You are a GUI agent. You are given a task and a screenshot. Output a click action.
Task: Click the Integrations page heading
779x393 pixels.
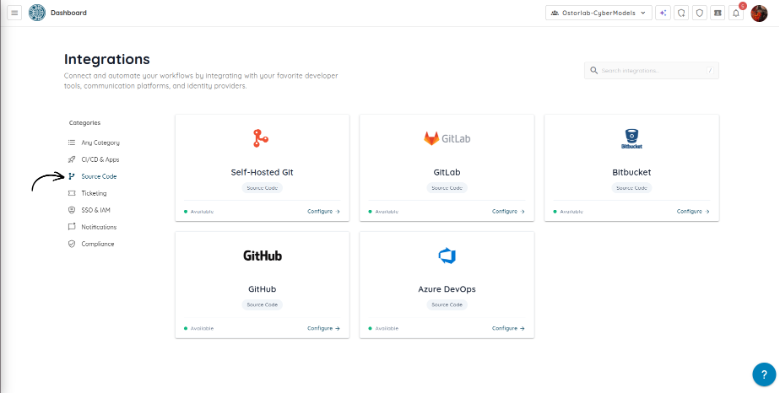coord(107,59)
